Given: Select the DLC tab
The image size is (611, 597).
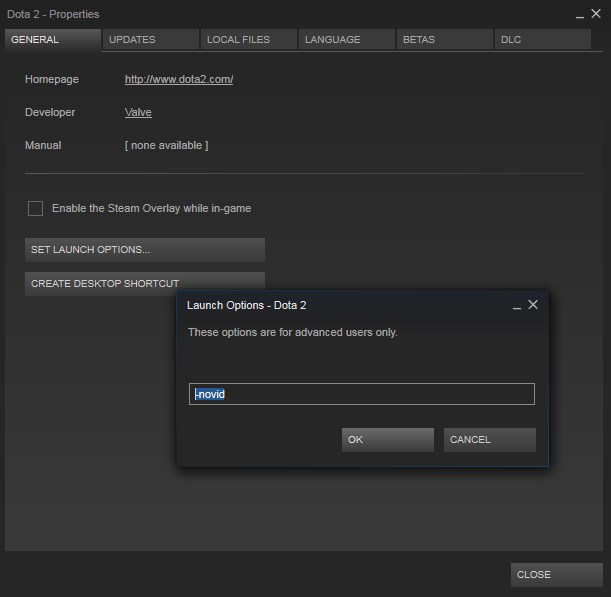Looking at the screenshot, I should (x=542, y=40).
